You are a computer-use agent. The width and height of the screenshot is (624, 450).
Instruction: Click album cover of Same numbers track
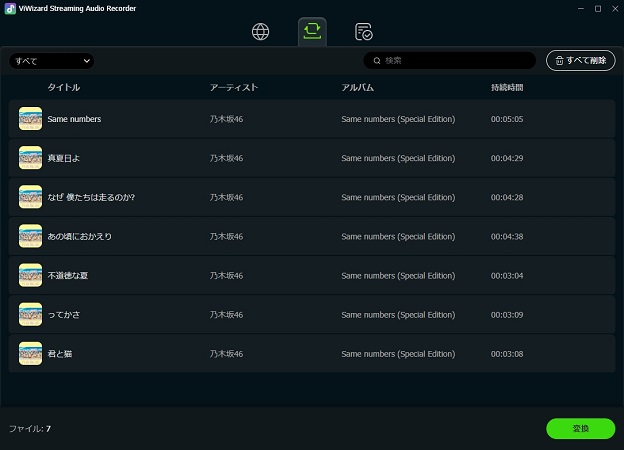(x=30, y=119)
